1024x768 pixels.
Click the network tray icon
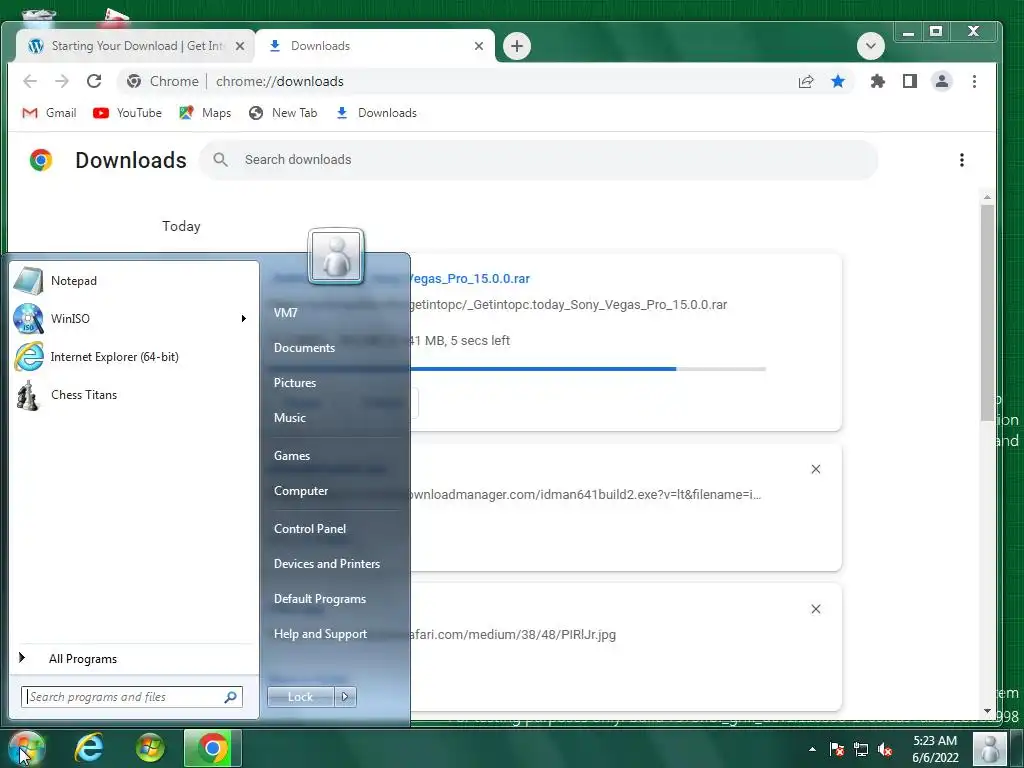pyautogui.click(x=861, y=750)
